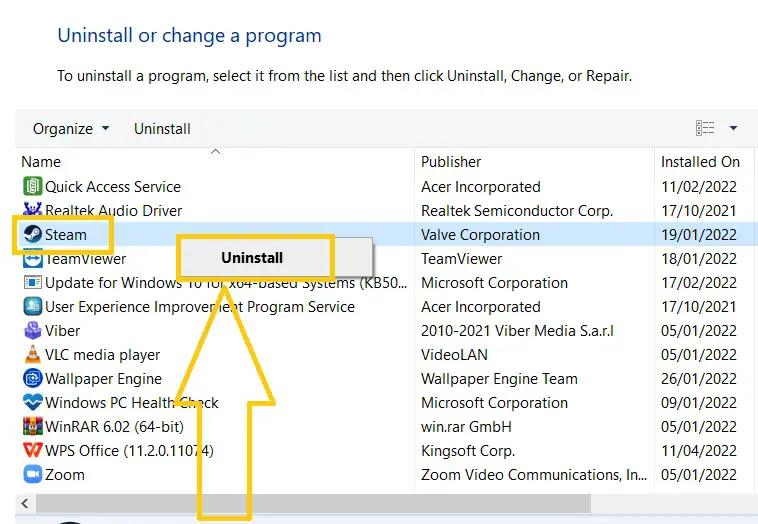
Task: Click the Kingsoft Corp. publisher cell
Action: (x=467, y=451)
